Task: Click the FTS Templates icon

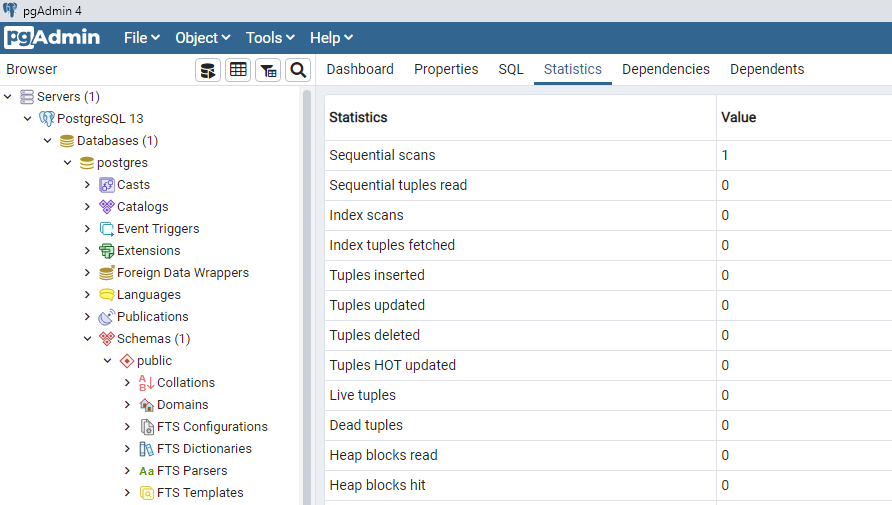Action: [x=146, y=493]
